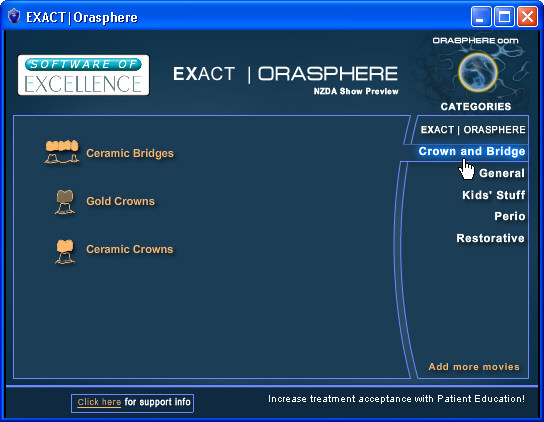Follow the 'Click here' support info link
The width and height of the screenshot is (544, 422).
pyautogui.click(x=99, y=402)
